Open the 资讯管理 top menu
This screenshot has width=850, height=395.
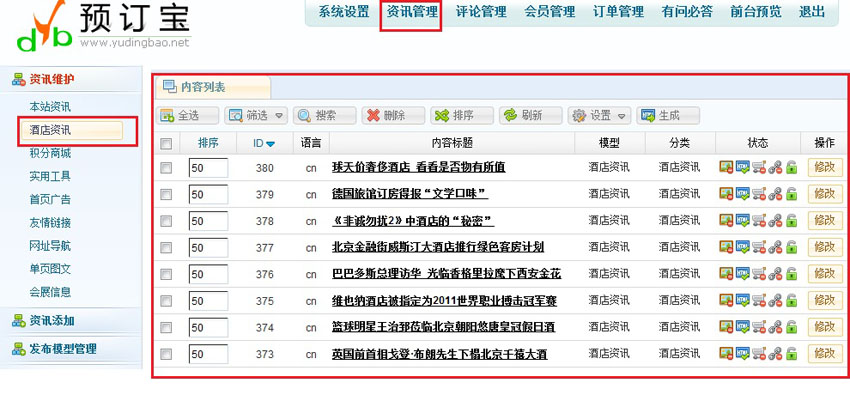(x=412, y=11)
